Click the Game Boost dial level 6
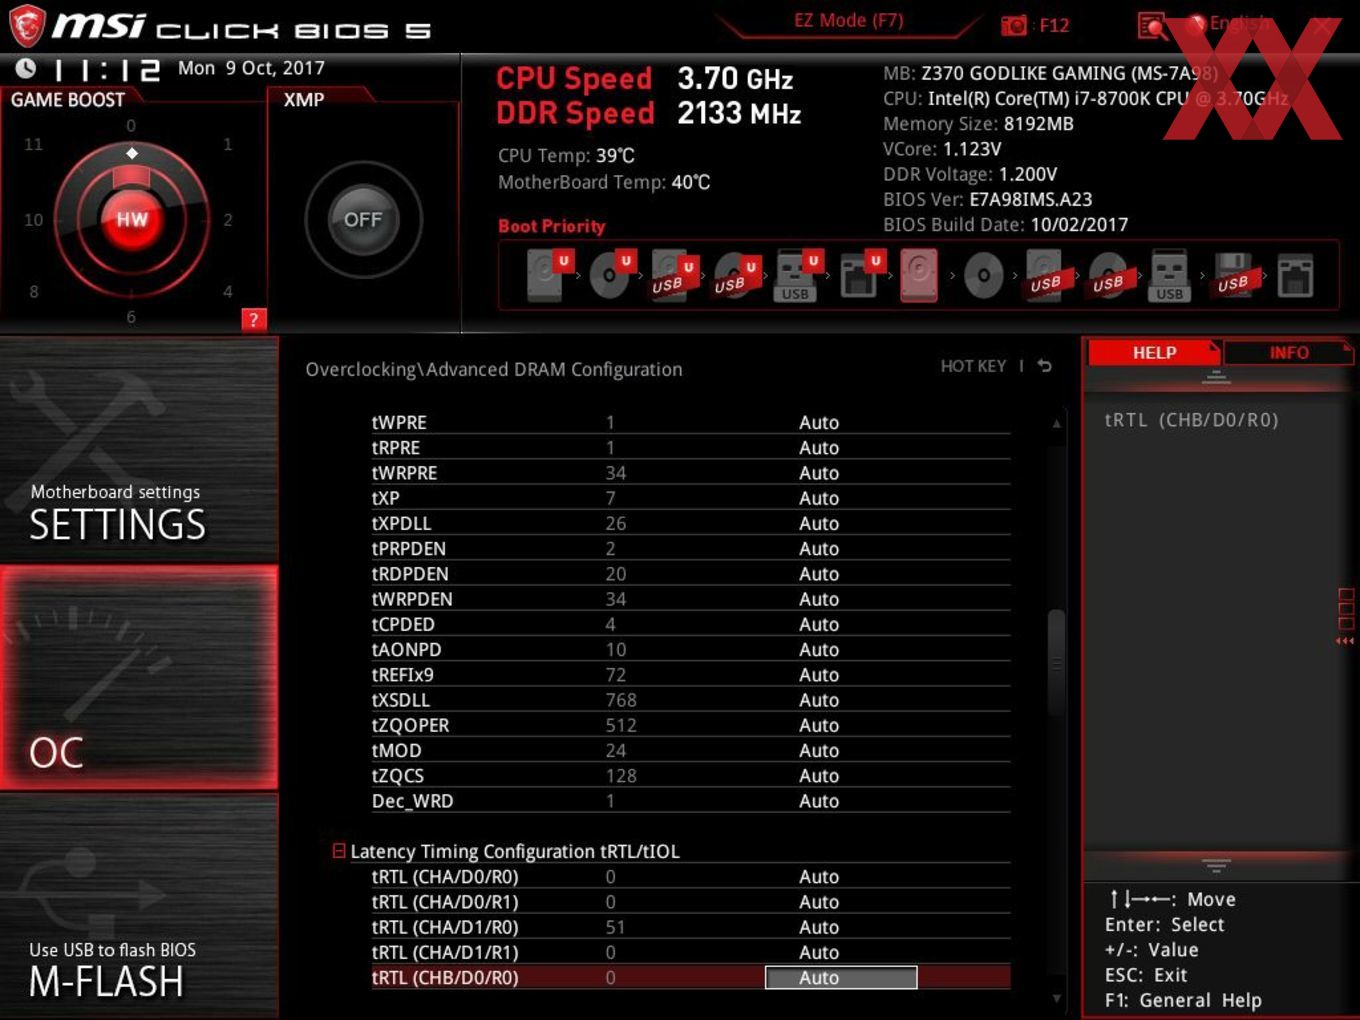The image size is (1360, 1020). click(131, 317)
